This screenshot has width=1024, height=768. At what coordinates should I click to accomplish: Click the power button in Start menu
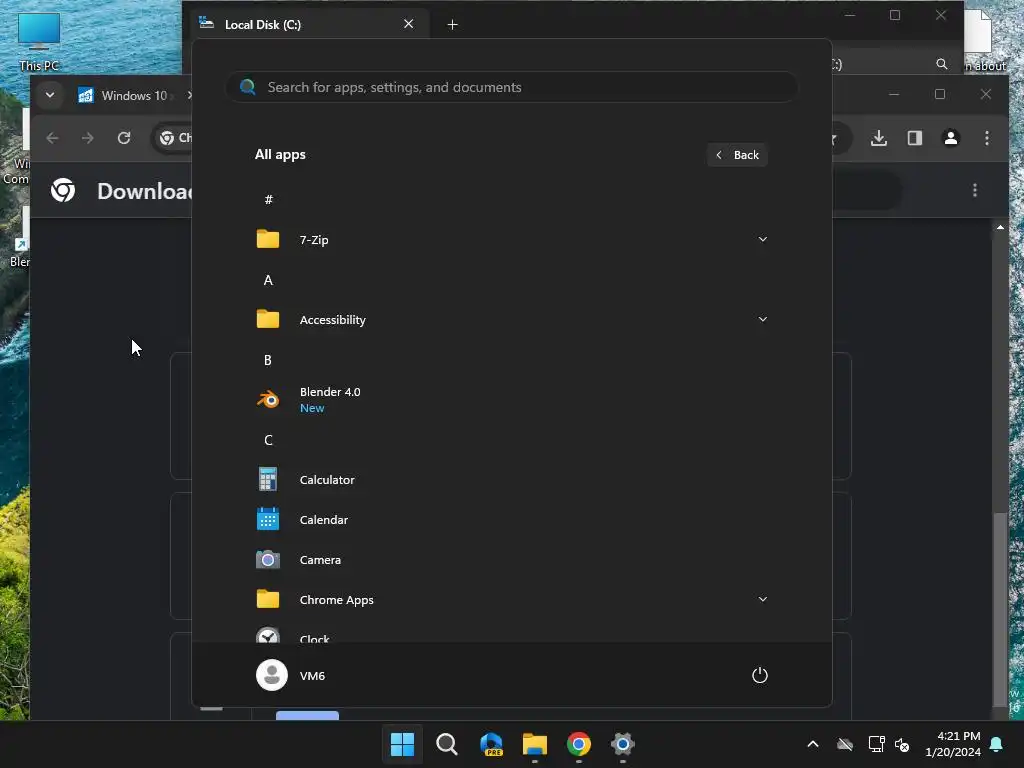click(x=760, y=675)
